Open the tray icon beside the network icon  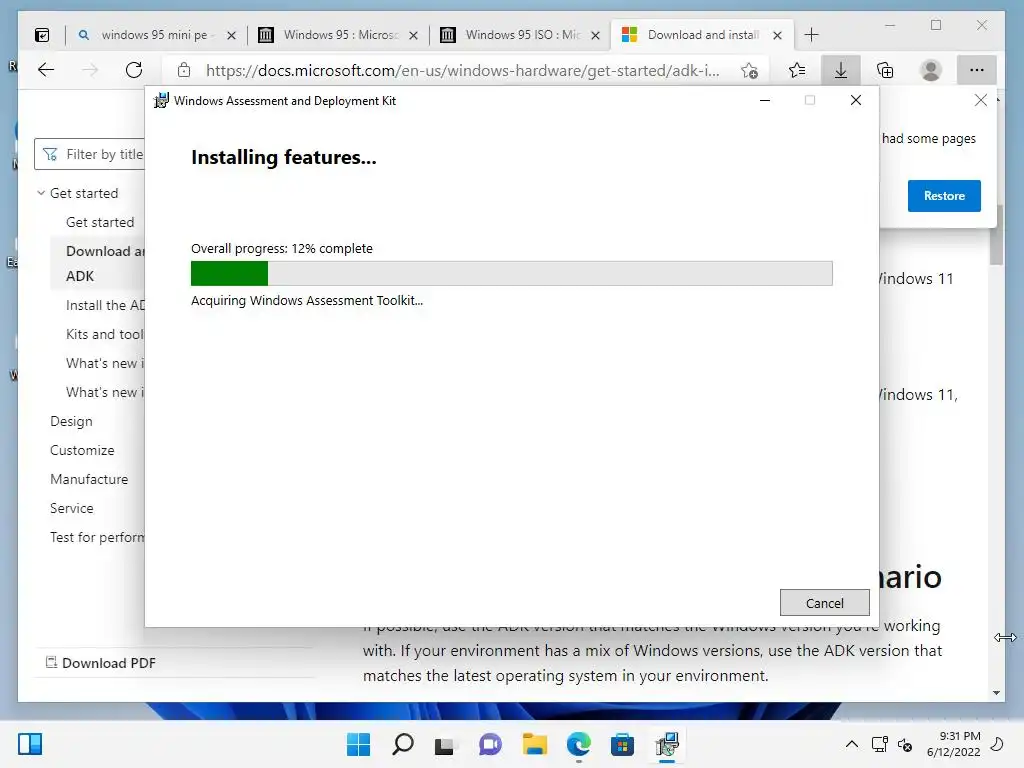click(905, 744)
